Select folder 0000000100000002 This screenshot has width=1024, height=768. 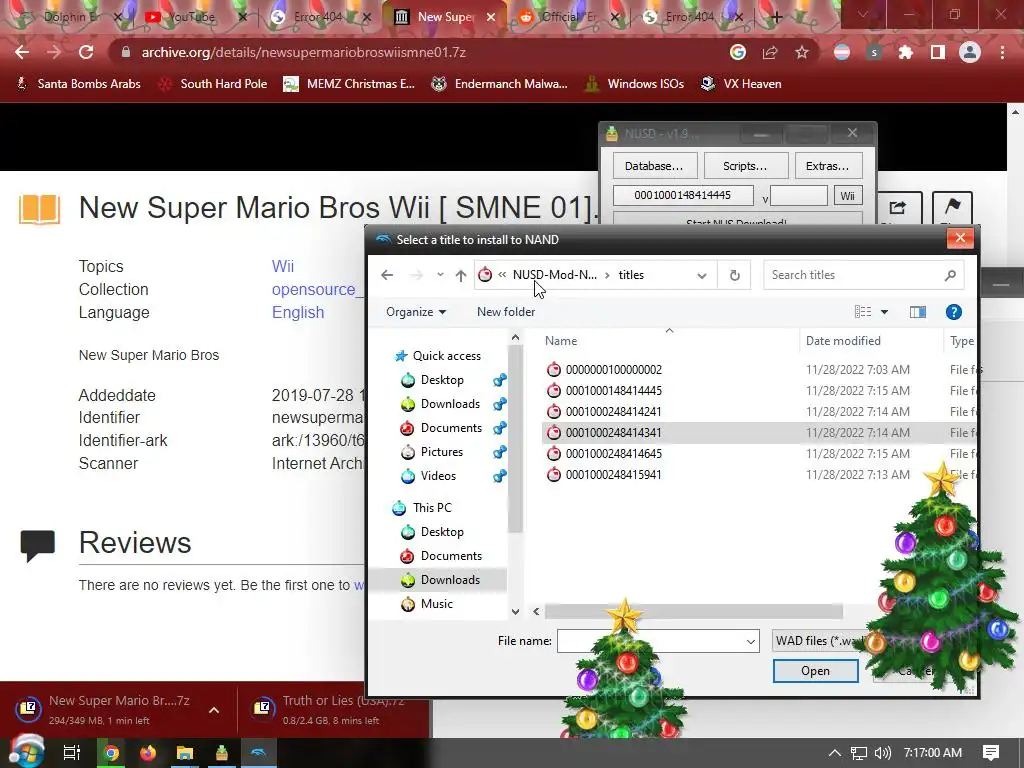tap(613, 370)
